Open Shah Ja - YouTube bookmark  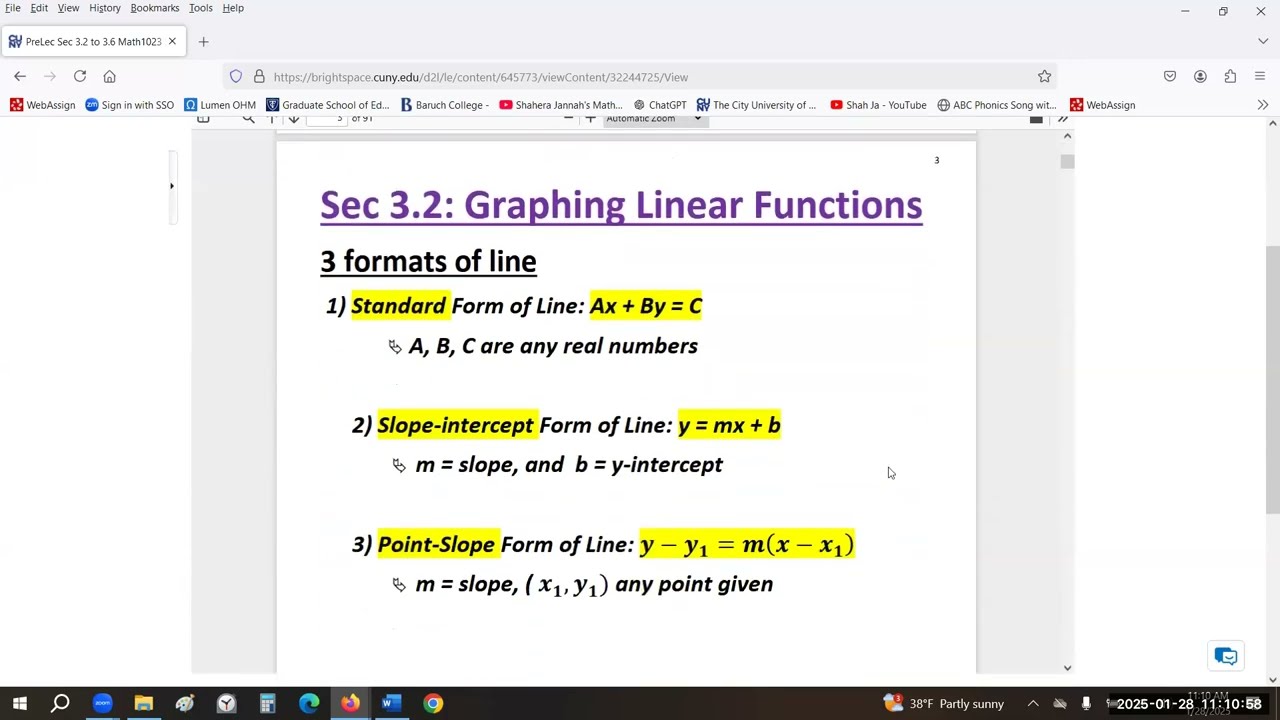tap(878, 104)
